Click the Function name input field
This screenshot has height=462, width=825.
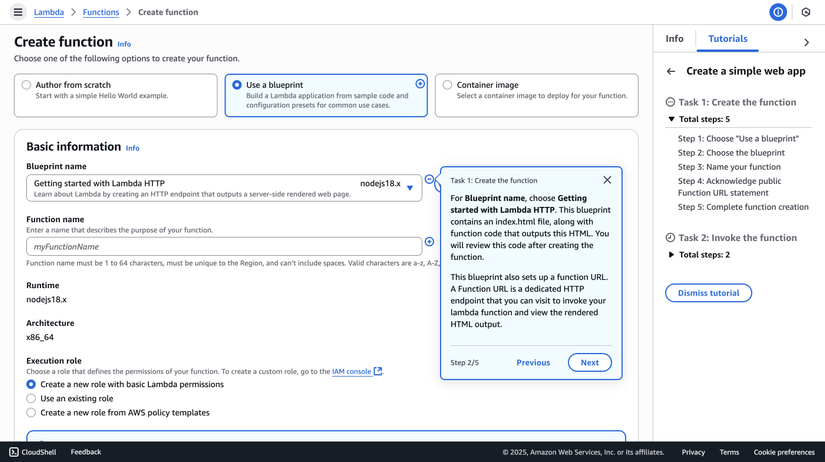pos(224,246)
